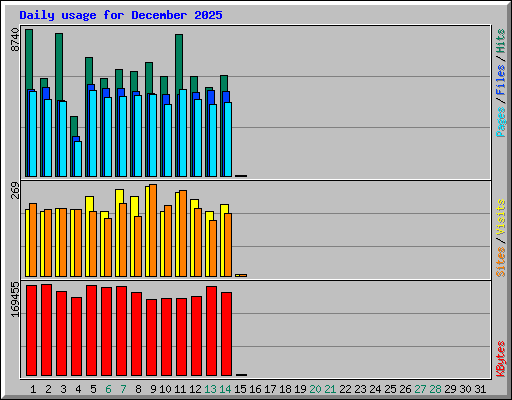Select green weekend day 13 label
Viewport: 512px width, 400px height.
210,389
